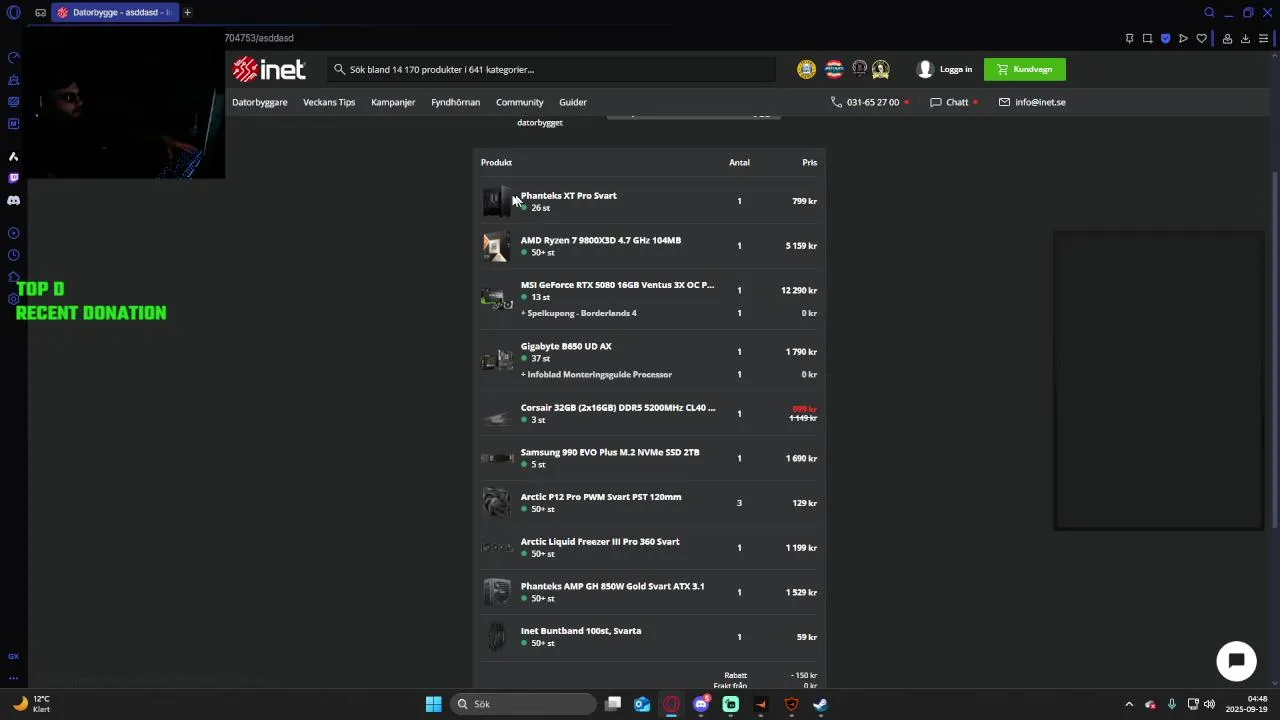The image size is (1280, 720).
Task: Click the first gold award badge in the header
Action: 806,69
